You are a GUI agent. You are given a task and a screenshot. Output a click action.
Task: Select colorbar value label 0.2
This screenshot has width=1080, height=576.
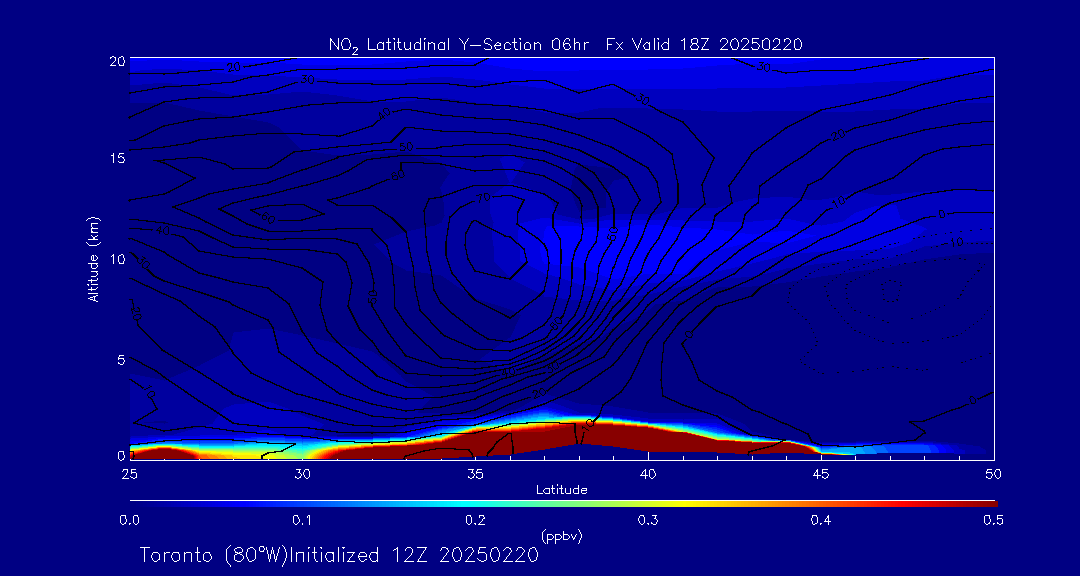coord(475,521)
